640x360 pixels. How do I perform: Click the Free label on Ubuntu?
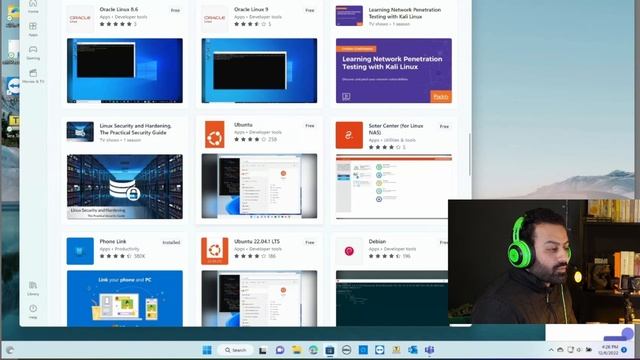tap(310, 126)
